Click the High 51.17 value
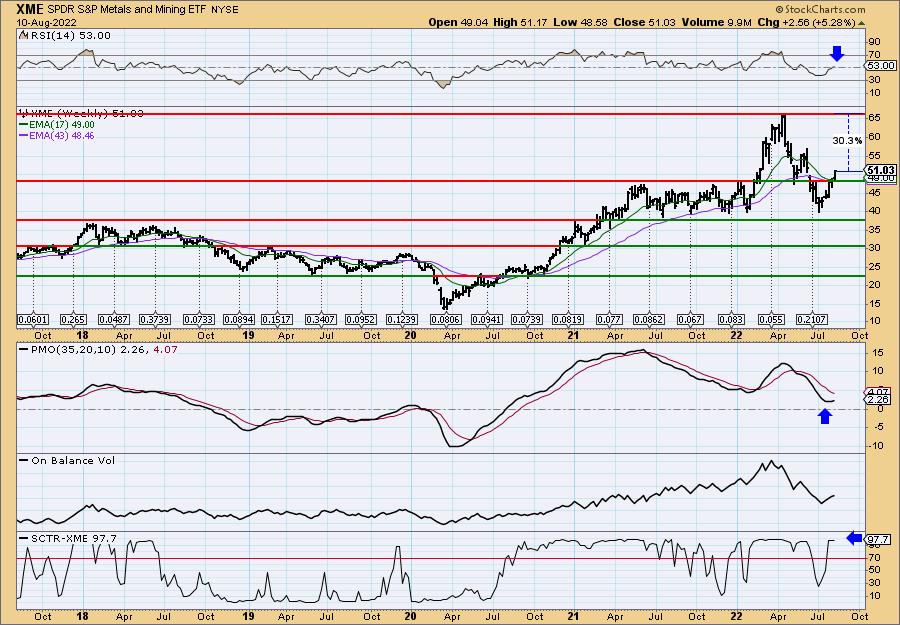Viewport: 900px width, 625px height. coord(520,22)
